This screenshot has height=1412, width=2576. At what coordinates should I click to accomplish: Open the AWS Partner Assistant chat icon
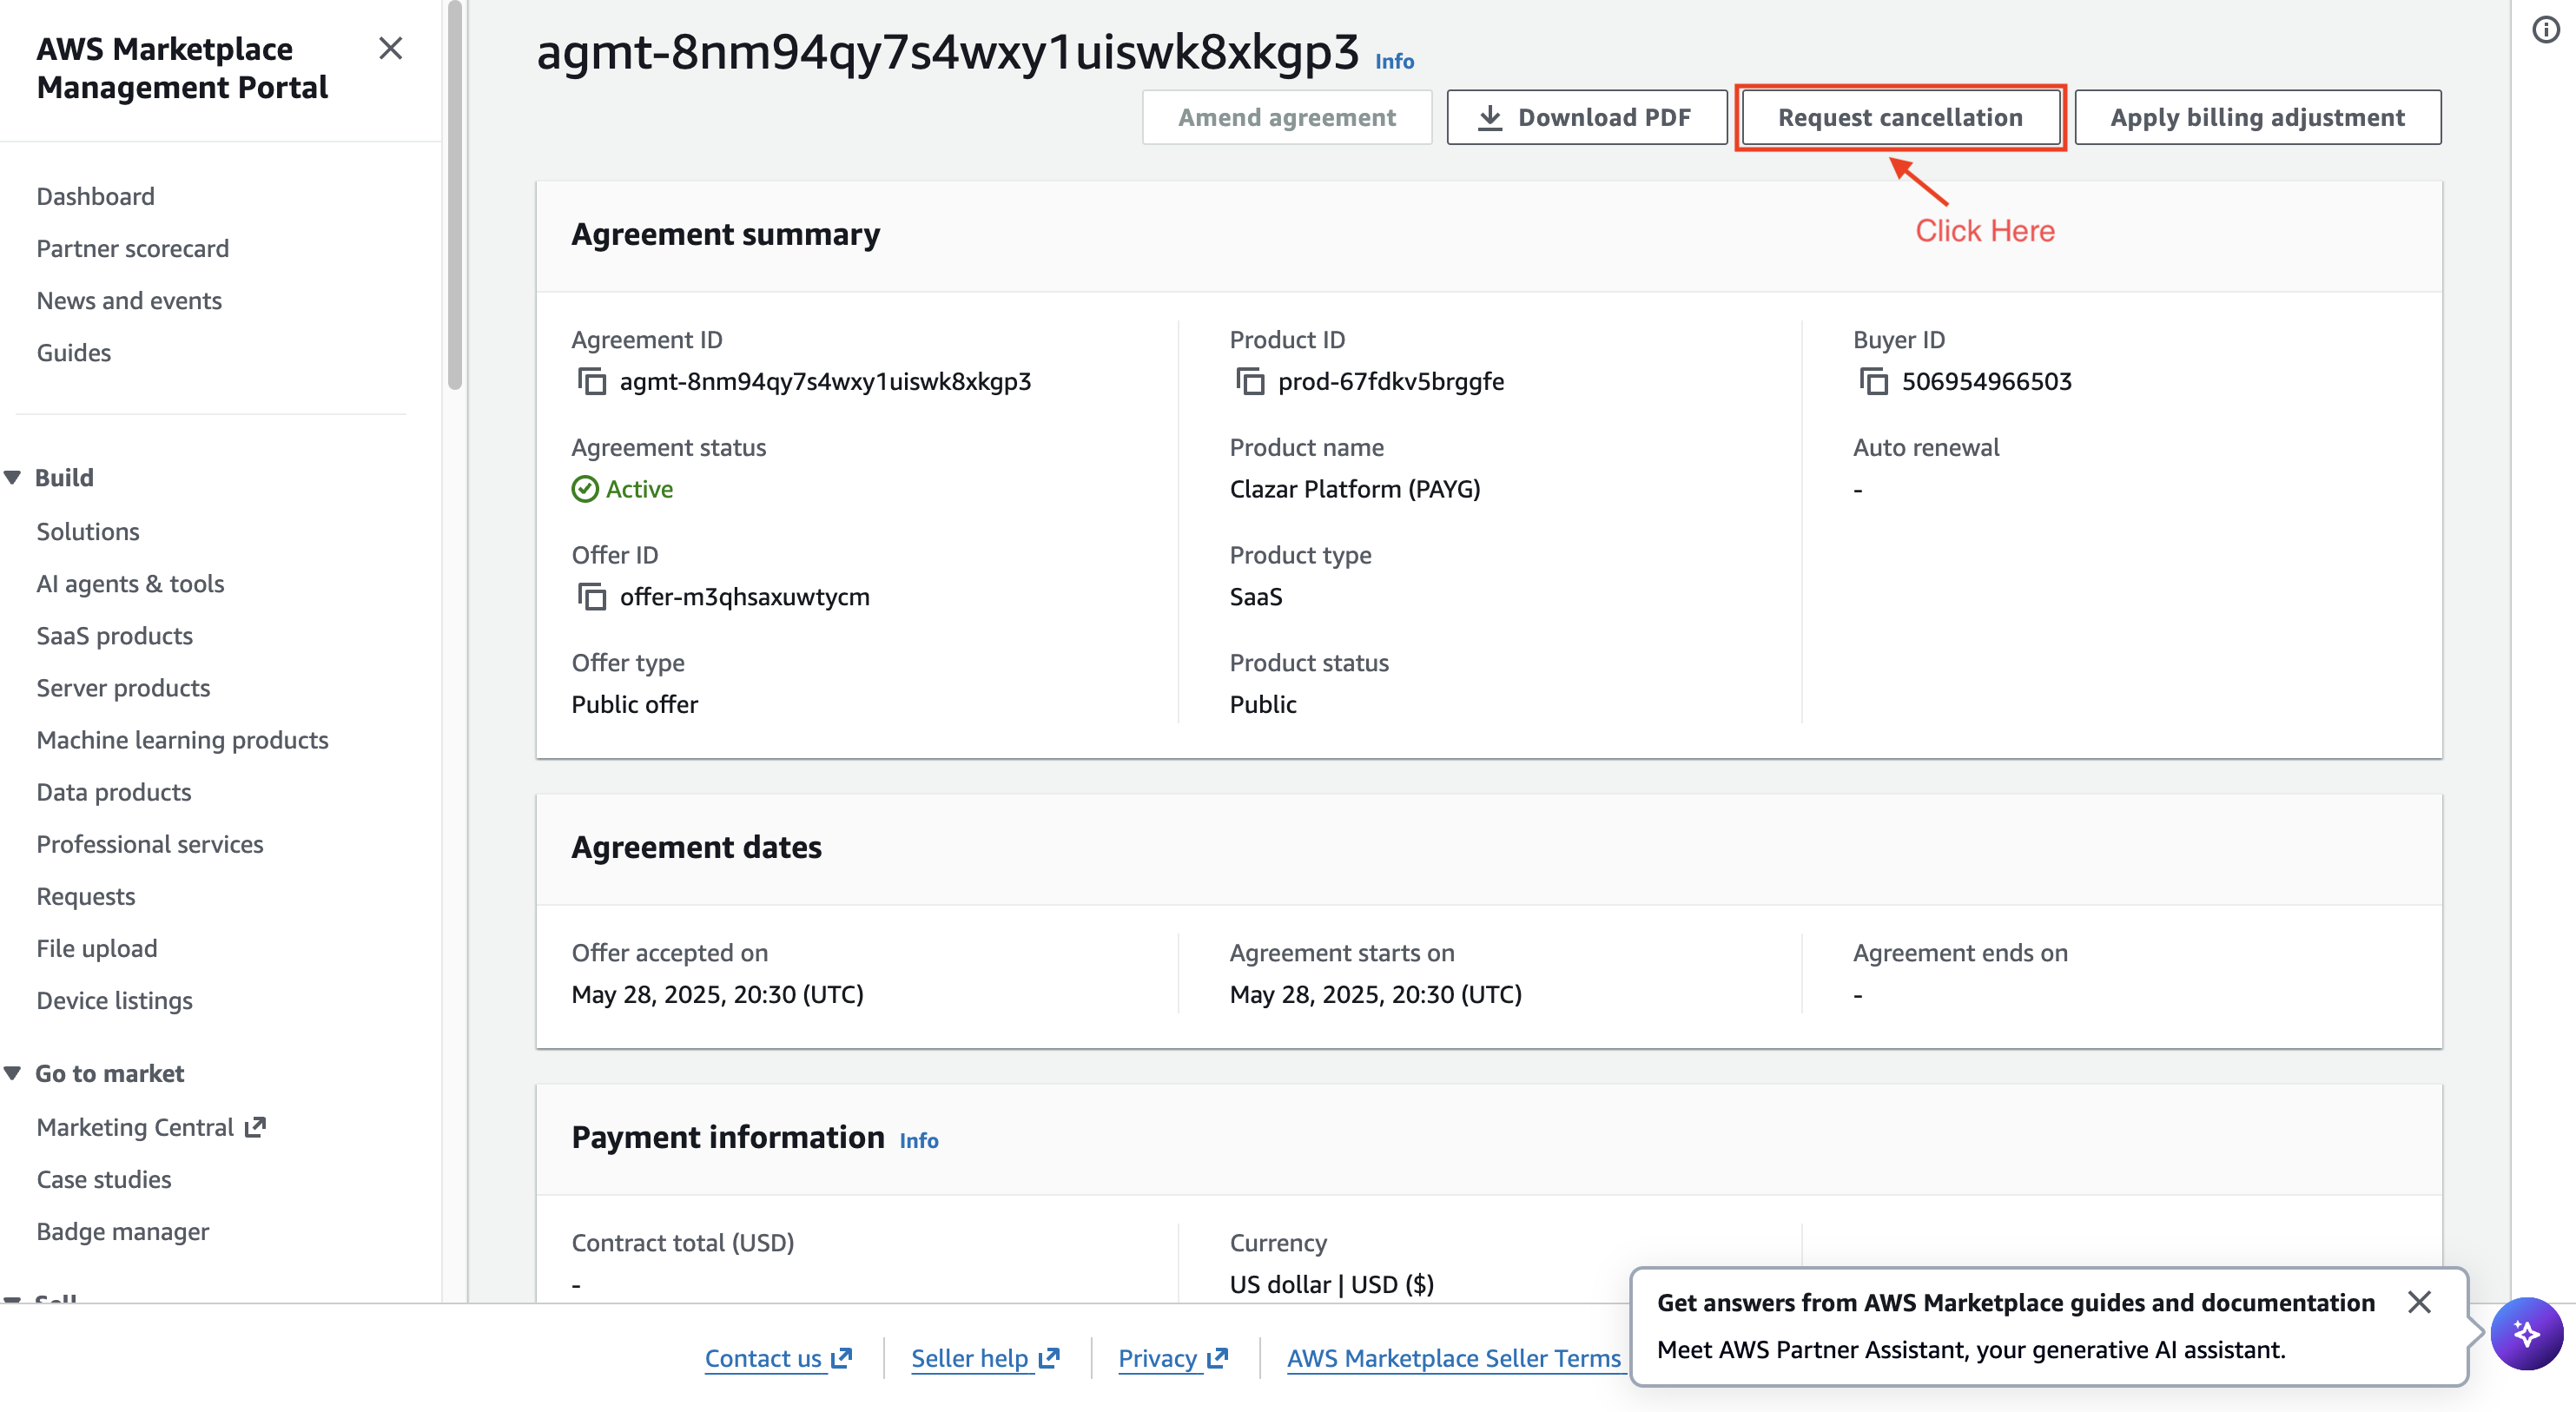tap(2526, 1333)
